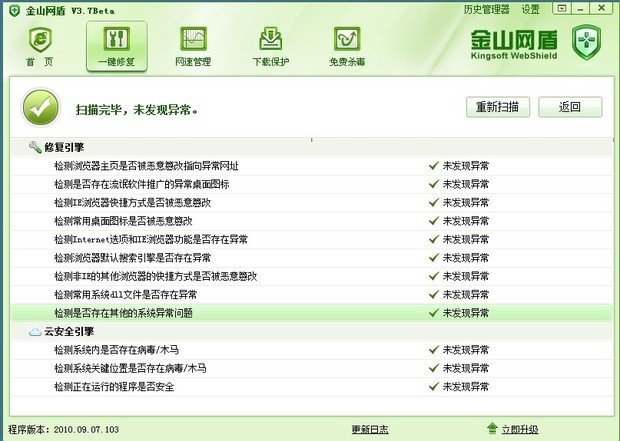Image resolution: width=620 pixels, height=441 pixels.
Task: Click the 扫描完毕，未发现异常 result message
Action: click(136, 110)
